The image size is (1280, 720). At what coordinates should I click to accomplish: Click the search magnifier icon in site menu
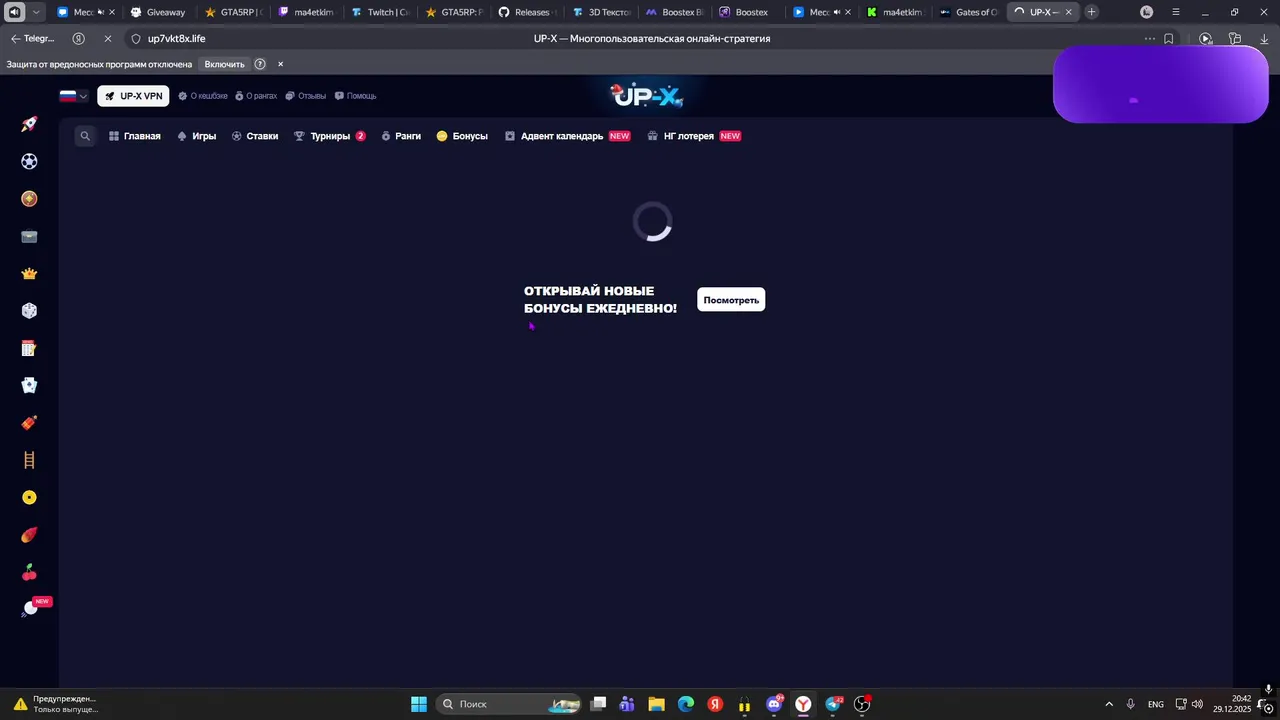click(85, 136)
